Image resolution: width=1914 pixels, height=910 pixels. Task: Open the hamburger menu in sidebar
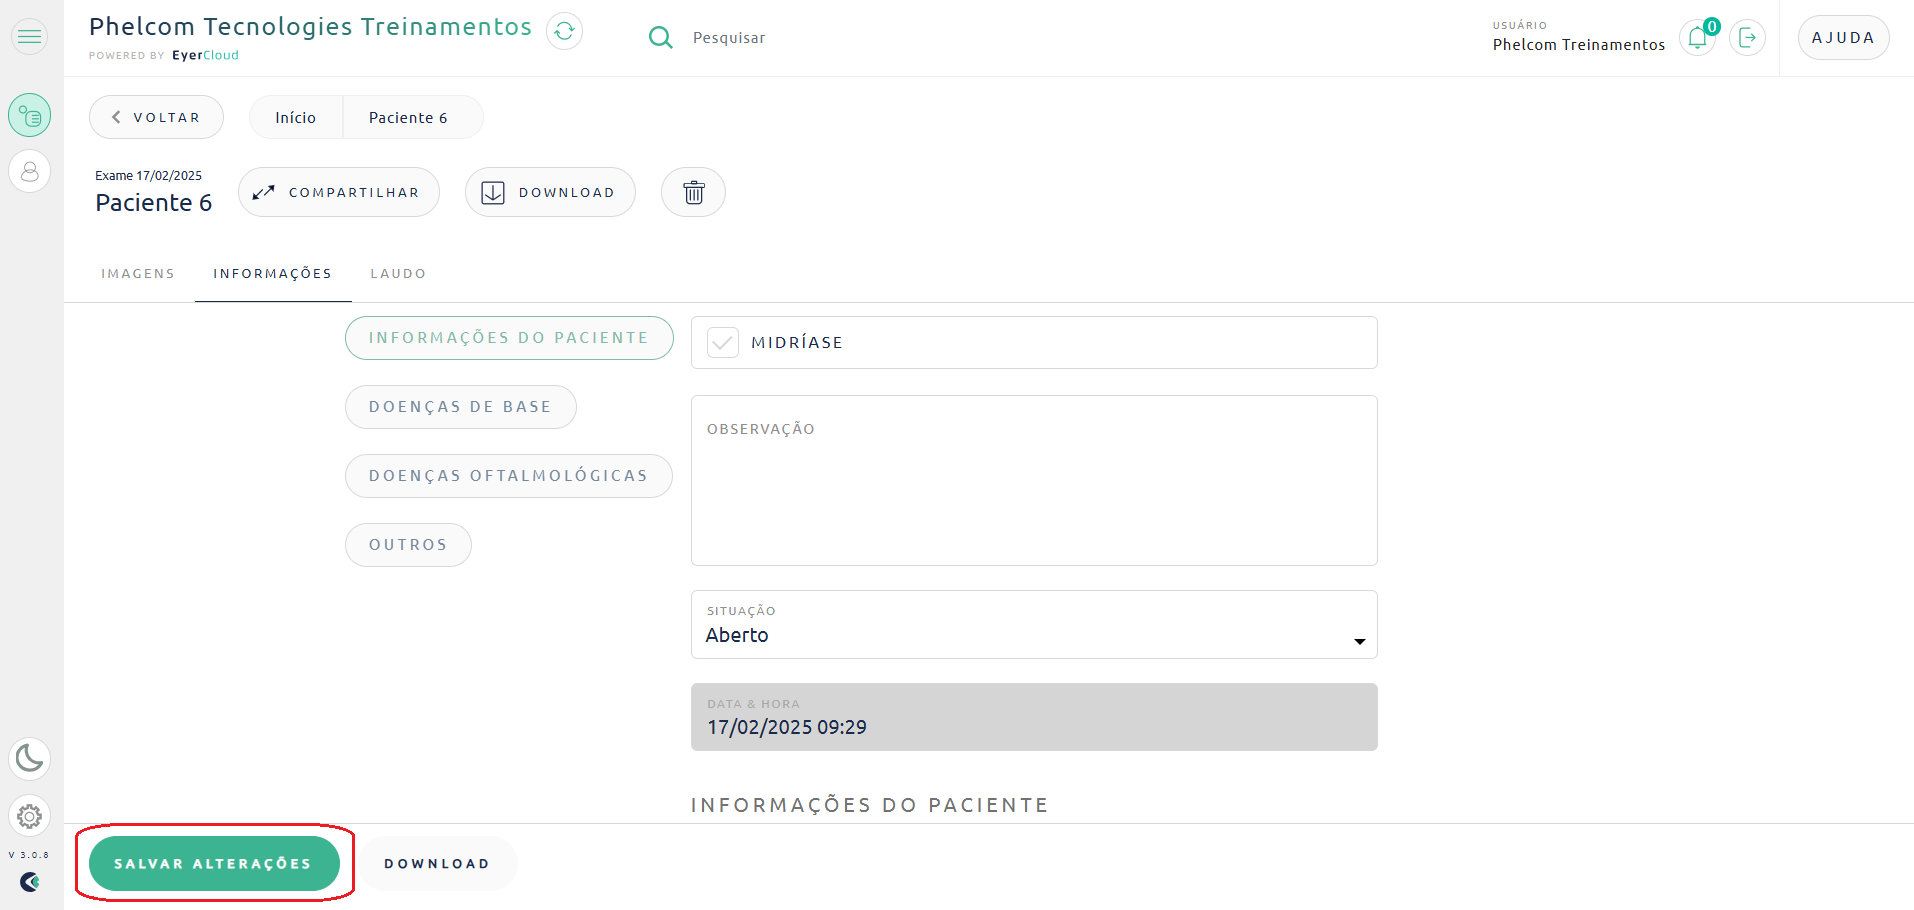[x=30, y=37]
